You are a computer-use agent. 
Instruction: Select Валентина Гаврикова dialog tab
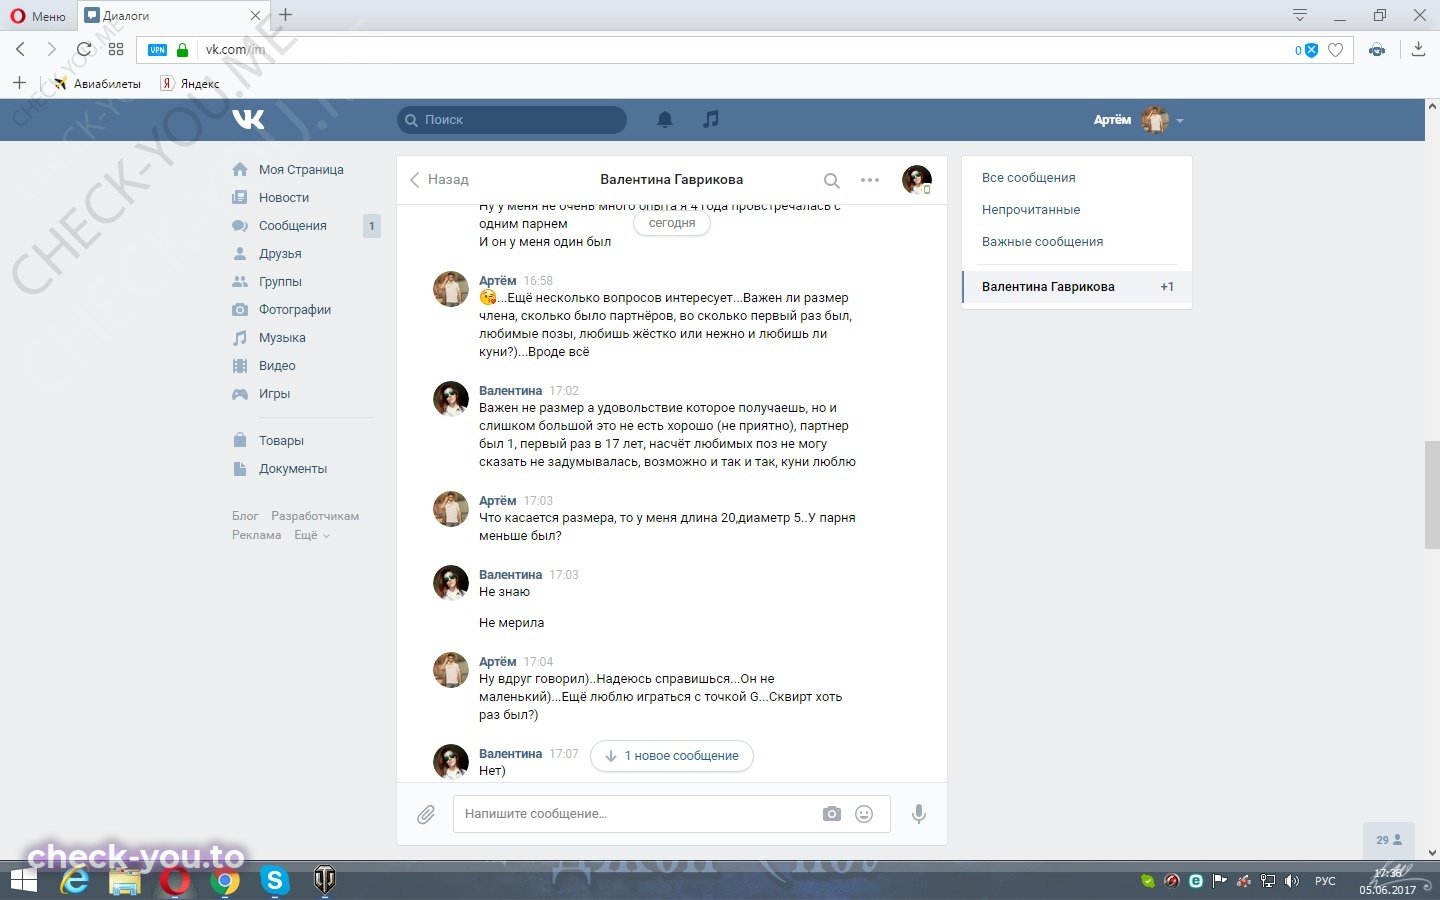[1077, 287]
